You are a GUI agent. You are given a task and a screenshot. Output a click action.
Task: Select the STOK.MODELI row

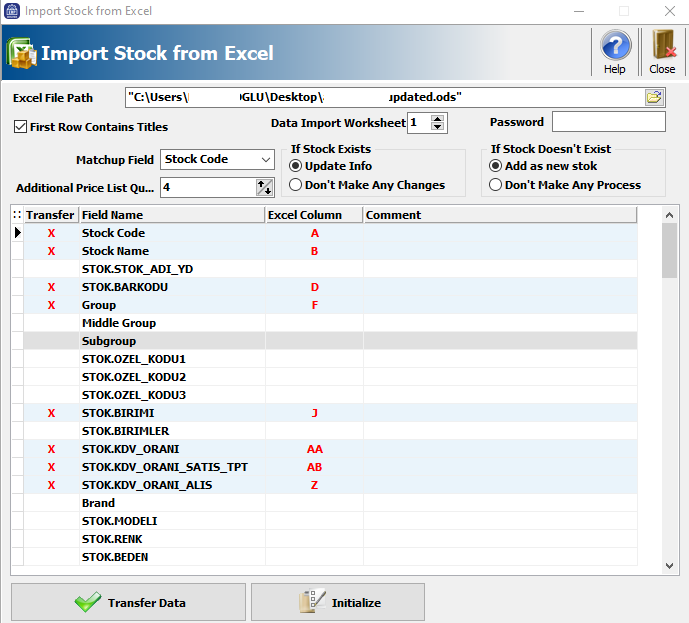click(x=330, y=521)
